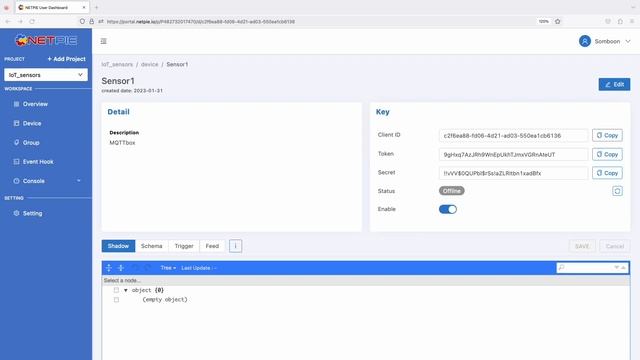The height and width of the screenshot is (360, 640).
Task: Open the IoT_sensors project dropdown
Action: pos(46,75)
